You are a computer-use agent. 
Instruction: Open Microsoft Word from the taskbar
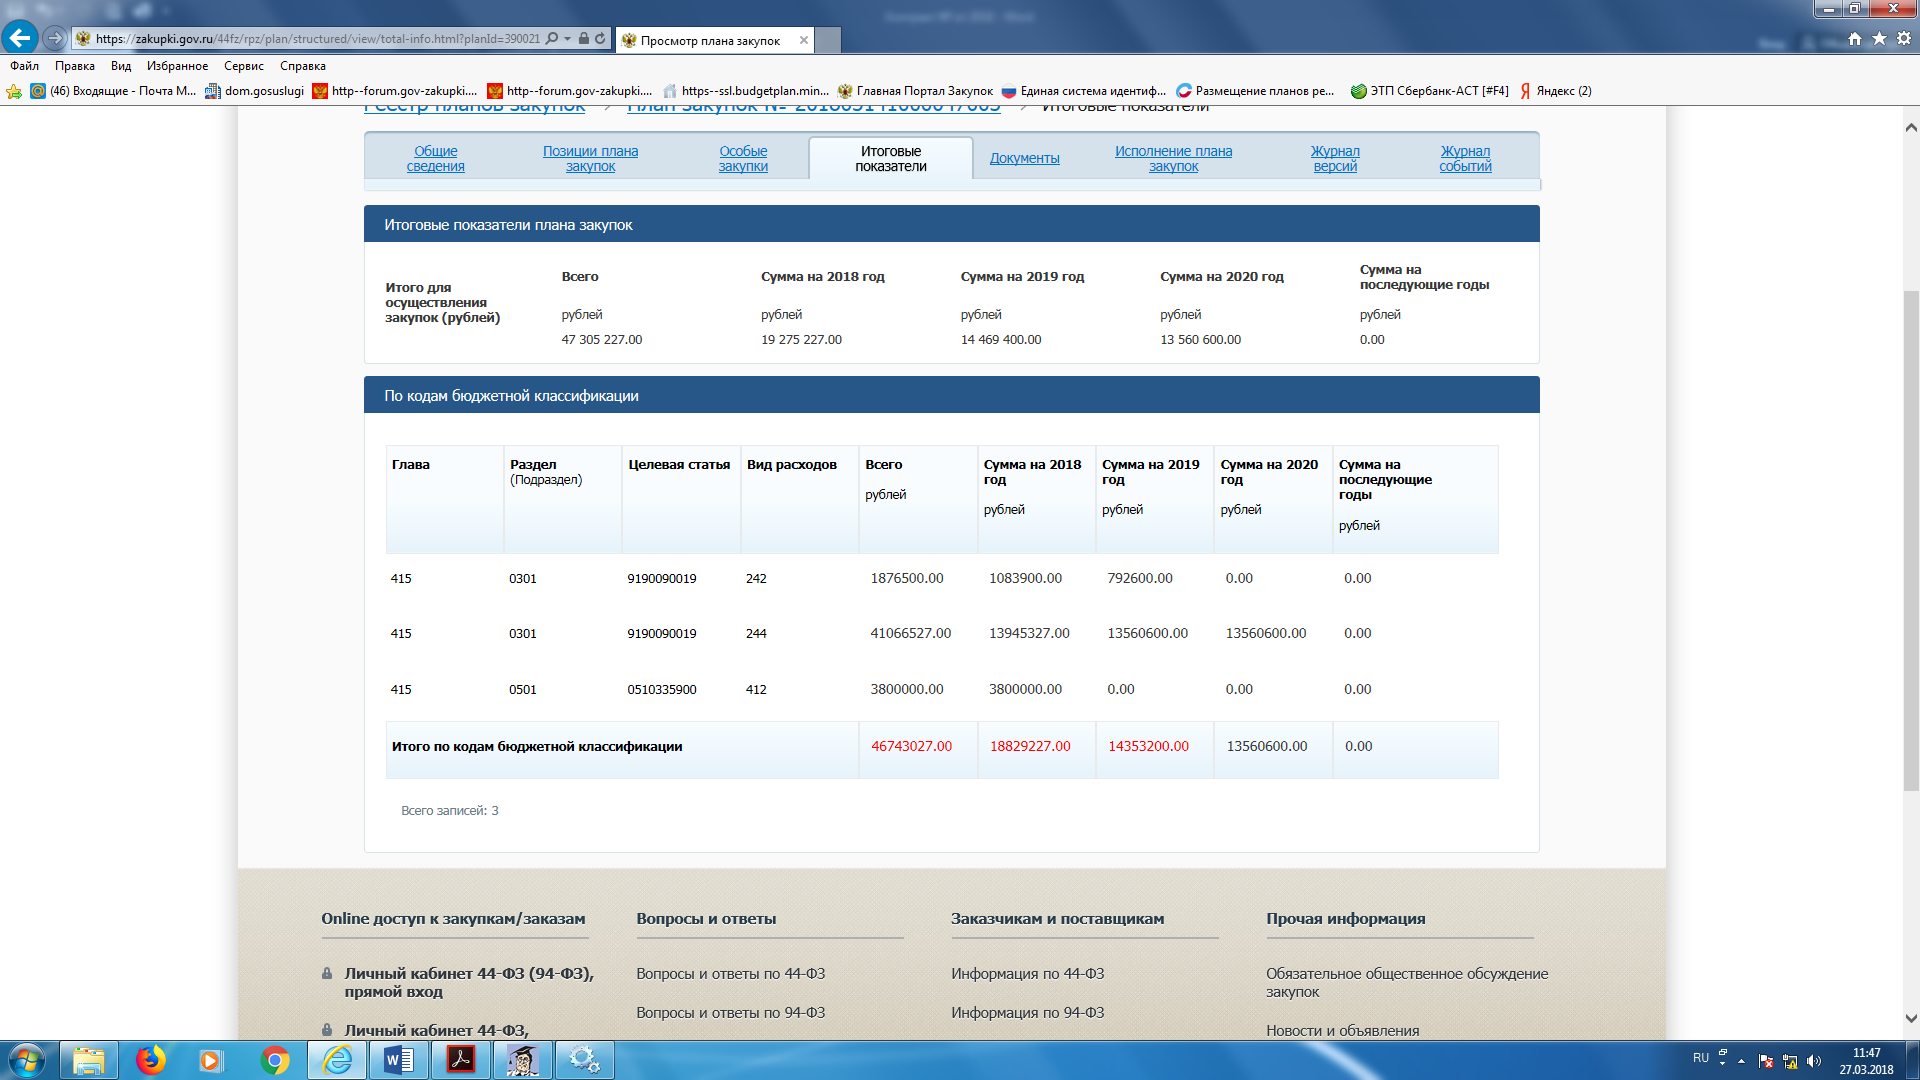click(398, 1059)
